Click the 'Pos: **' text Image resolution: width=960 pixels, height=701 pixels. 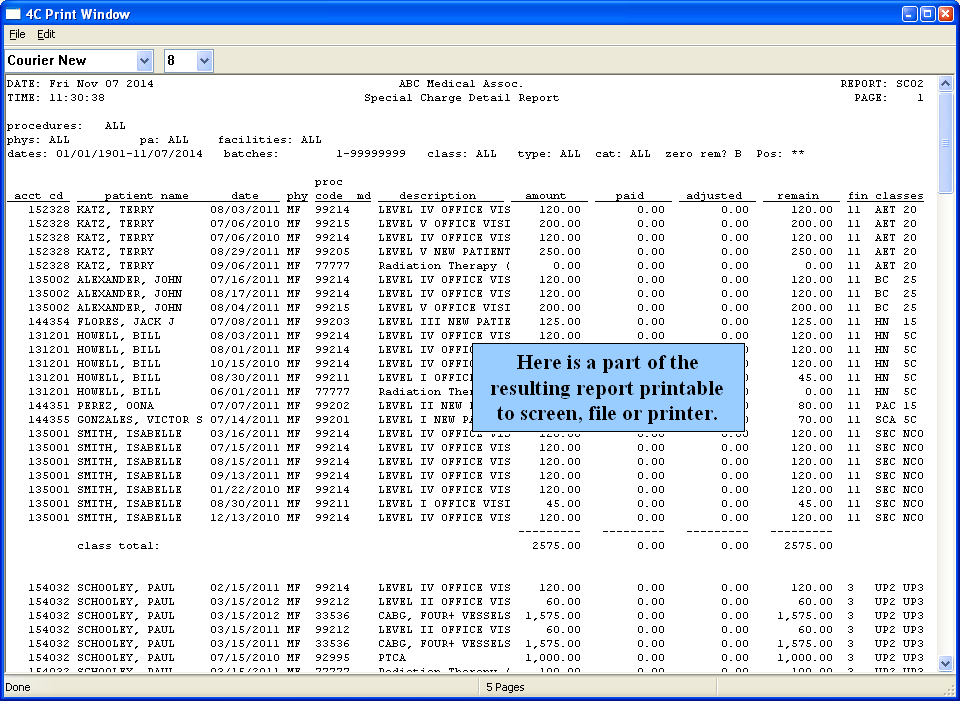tap(781, 154)
